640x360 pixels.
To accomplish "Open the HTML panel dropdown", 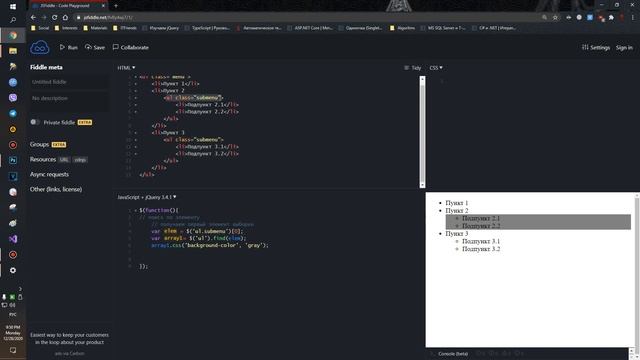I will coord(126,68).
